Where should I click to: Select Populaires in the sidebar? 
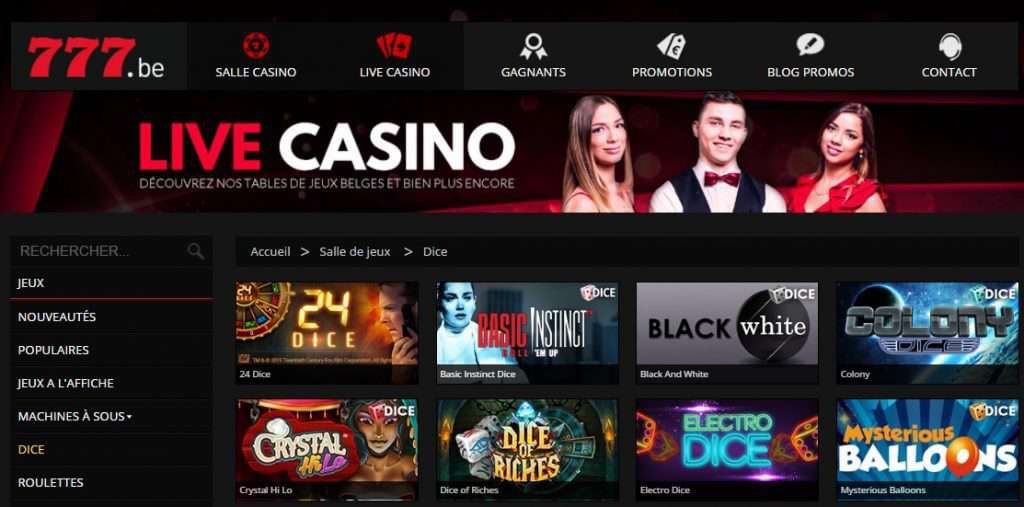[x=54, y=350]
